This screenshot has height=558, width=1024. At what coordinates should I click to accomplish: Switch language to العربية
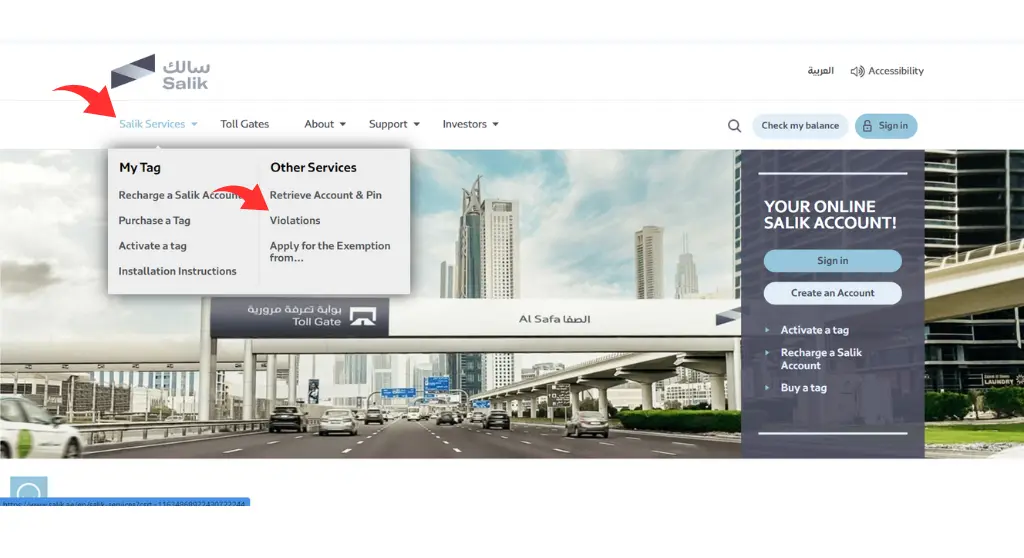point(820,71)
